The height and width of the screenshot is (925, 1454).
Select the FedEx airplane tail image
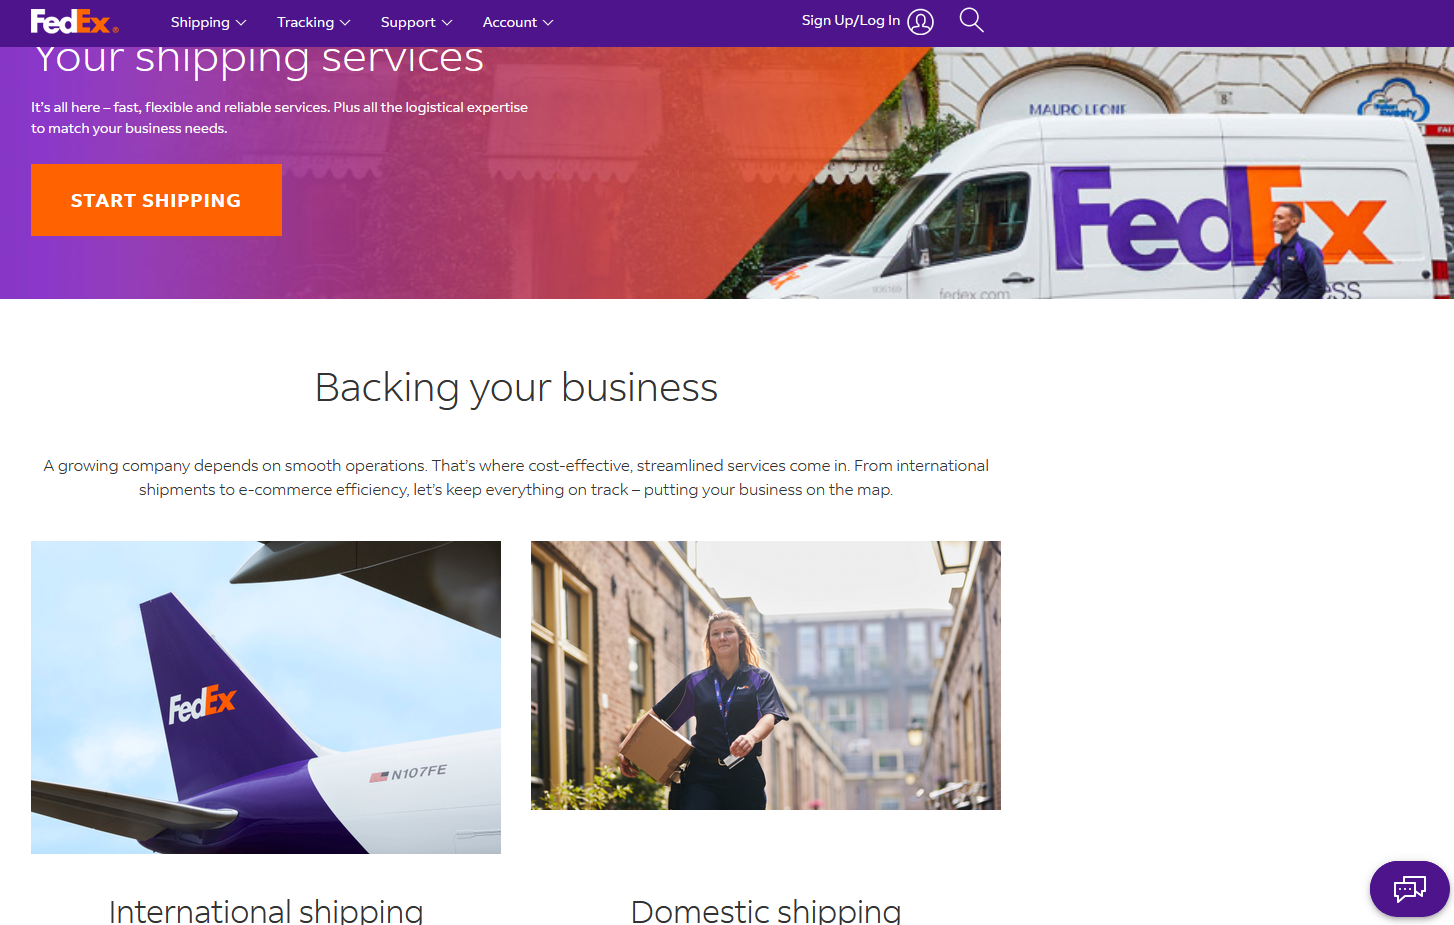coord(266,697)
